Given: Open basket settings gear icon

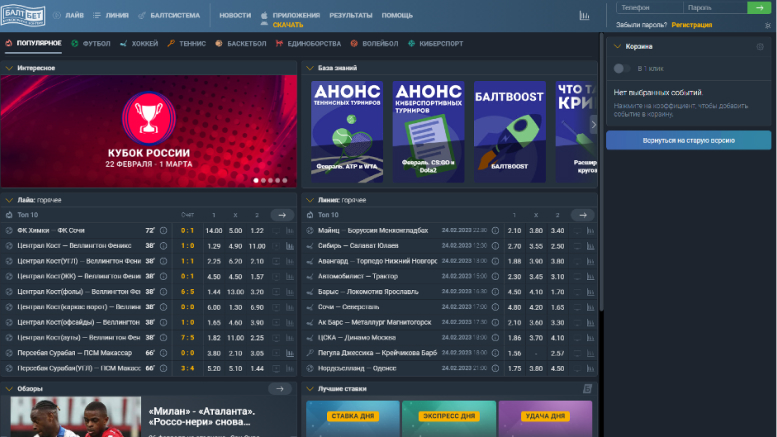Looking at the screenshot, I should tap(760, 47).
